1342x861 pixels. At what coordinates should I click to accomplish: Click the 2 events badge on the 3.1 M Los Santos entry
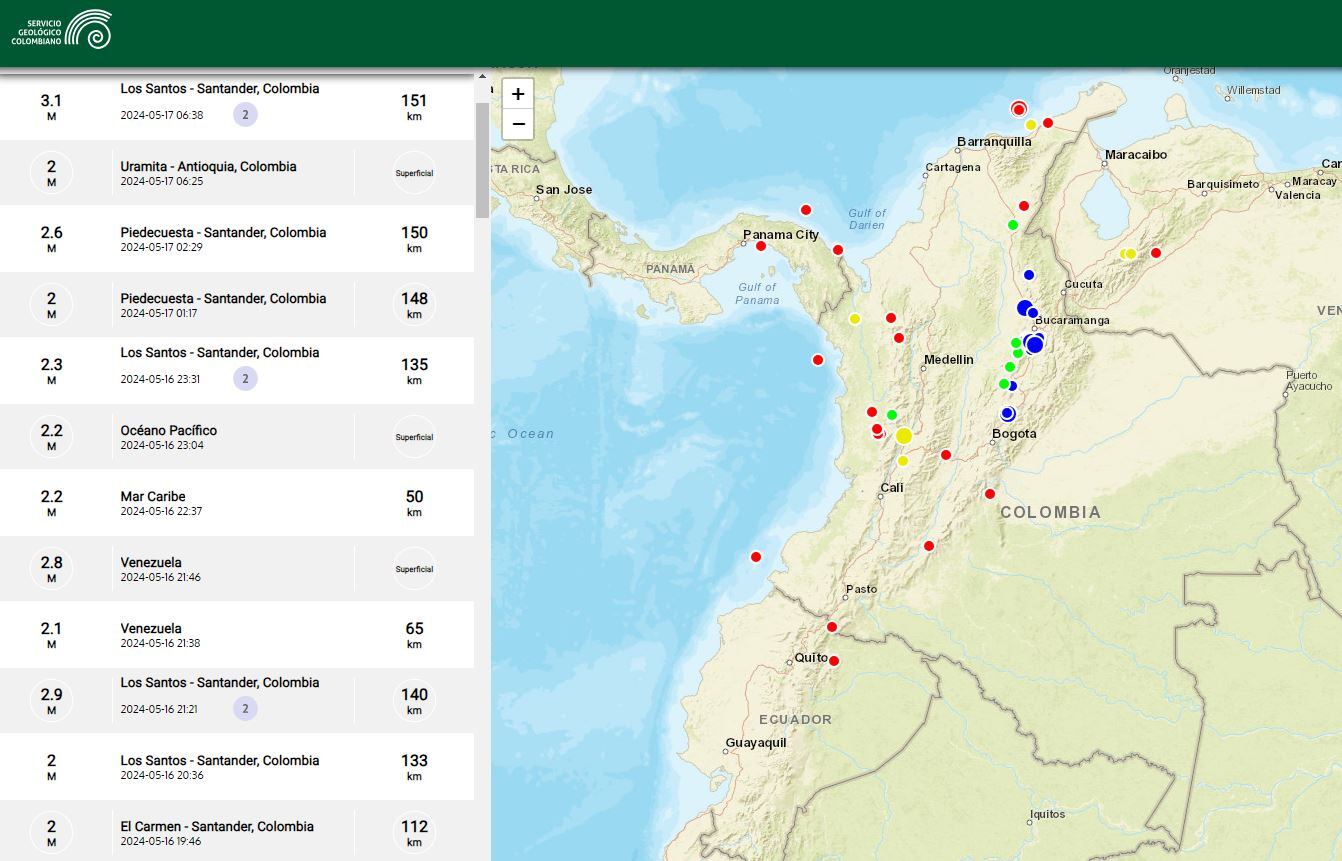pyautogui.click(x=246, y=115)
